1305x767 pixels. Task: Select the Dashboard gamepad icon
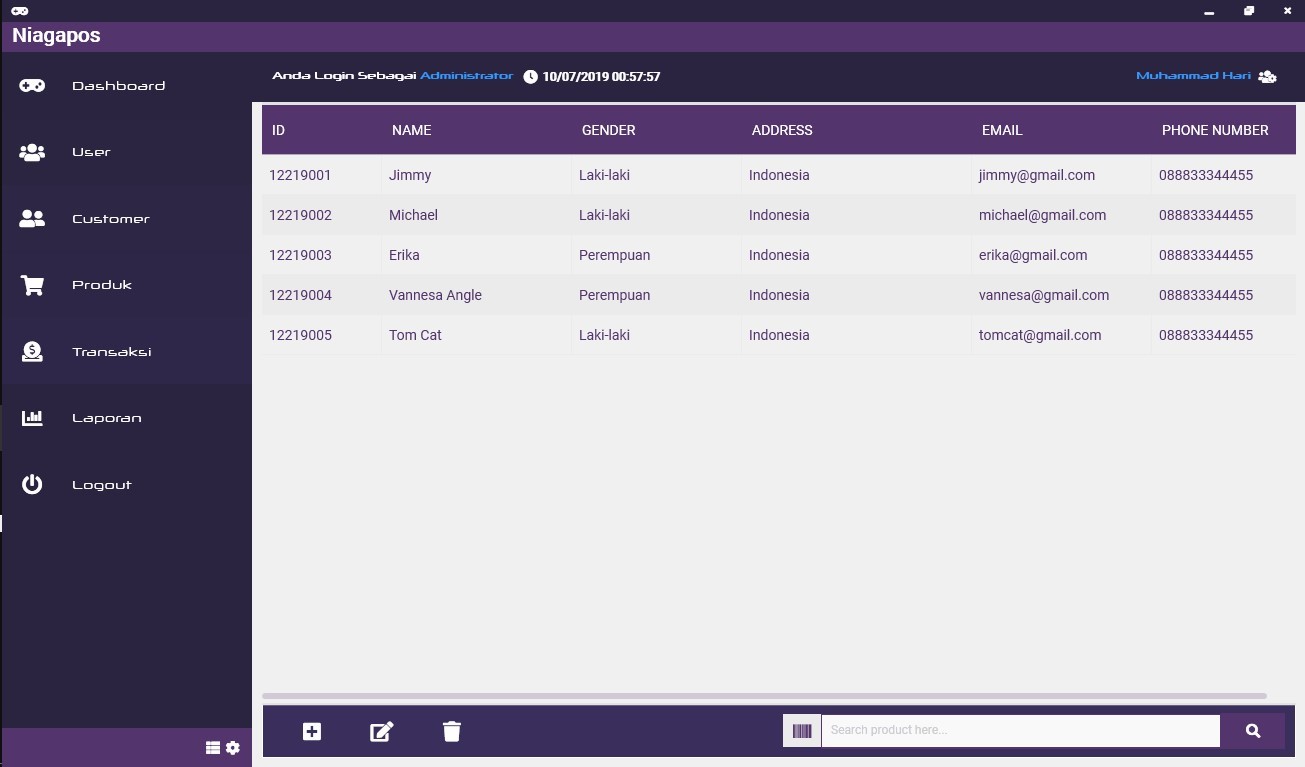coord(32,85)
